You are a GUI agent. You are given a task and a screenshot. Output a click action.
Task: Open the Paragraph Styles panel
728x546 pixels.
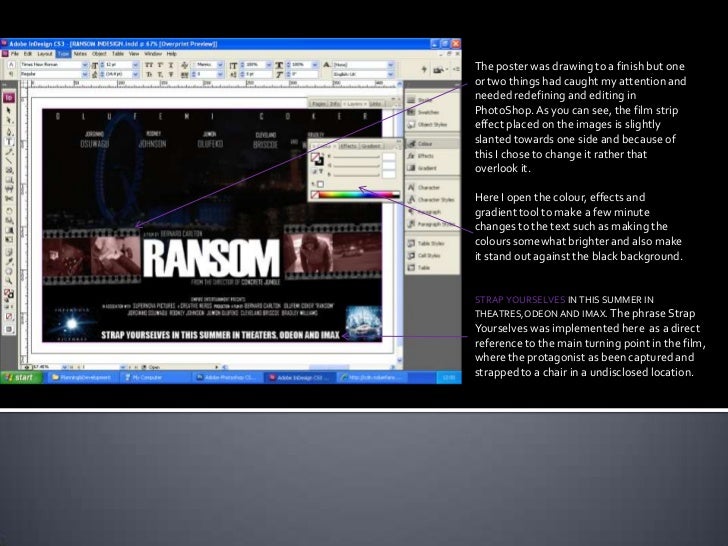[432, 224]
